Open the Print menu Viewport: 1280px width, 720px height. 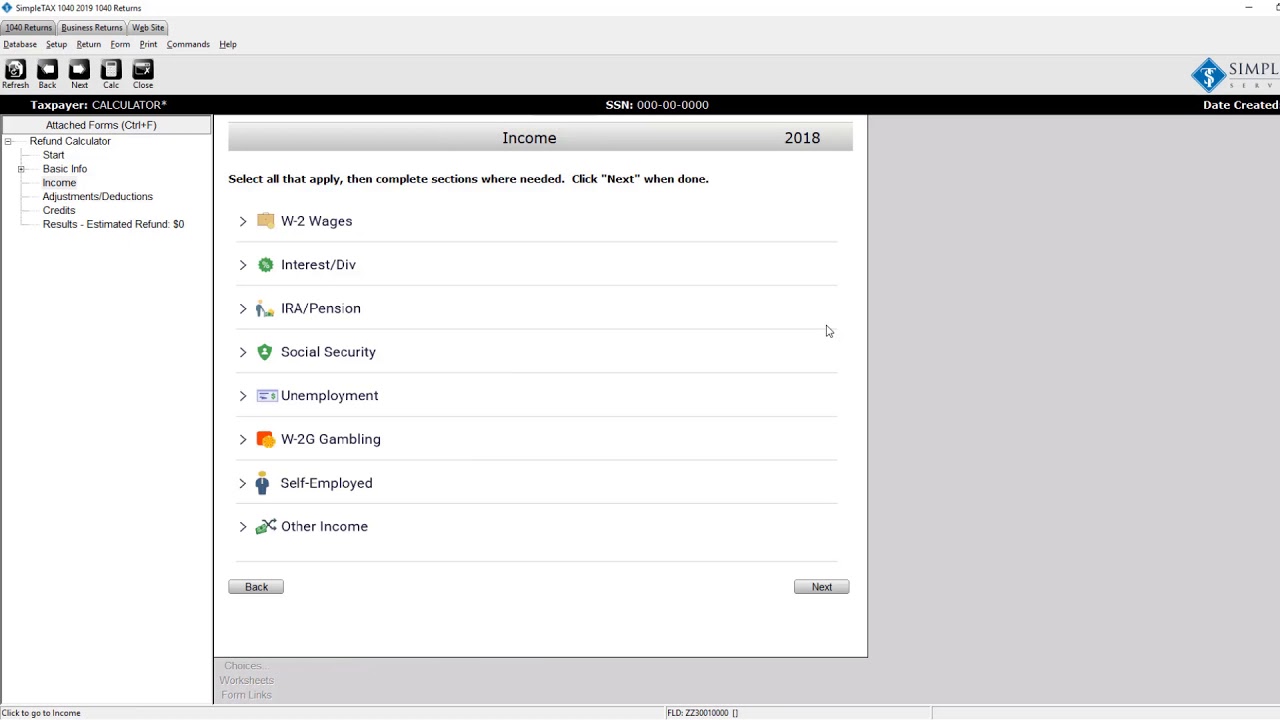148,44
